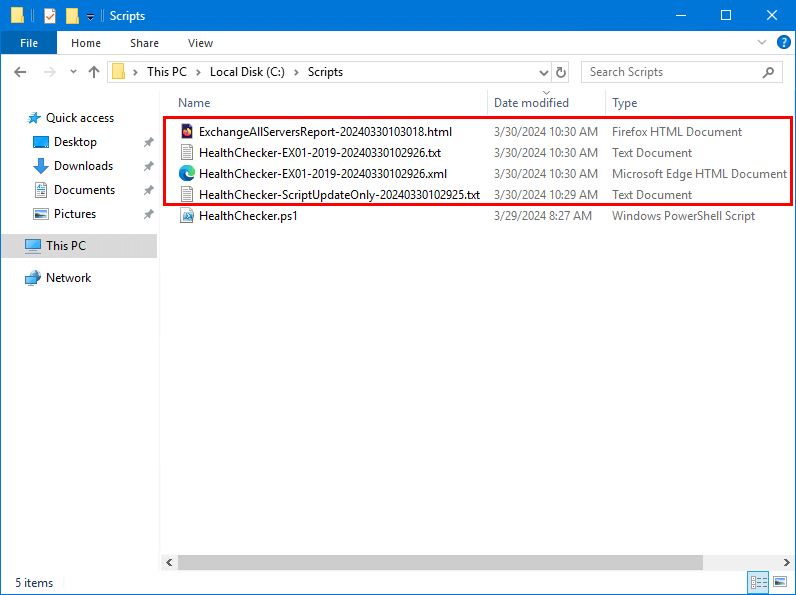Click Scripts in the address path
The height and width of the screenshot is (595, 796).
click(325, 72)
